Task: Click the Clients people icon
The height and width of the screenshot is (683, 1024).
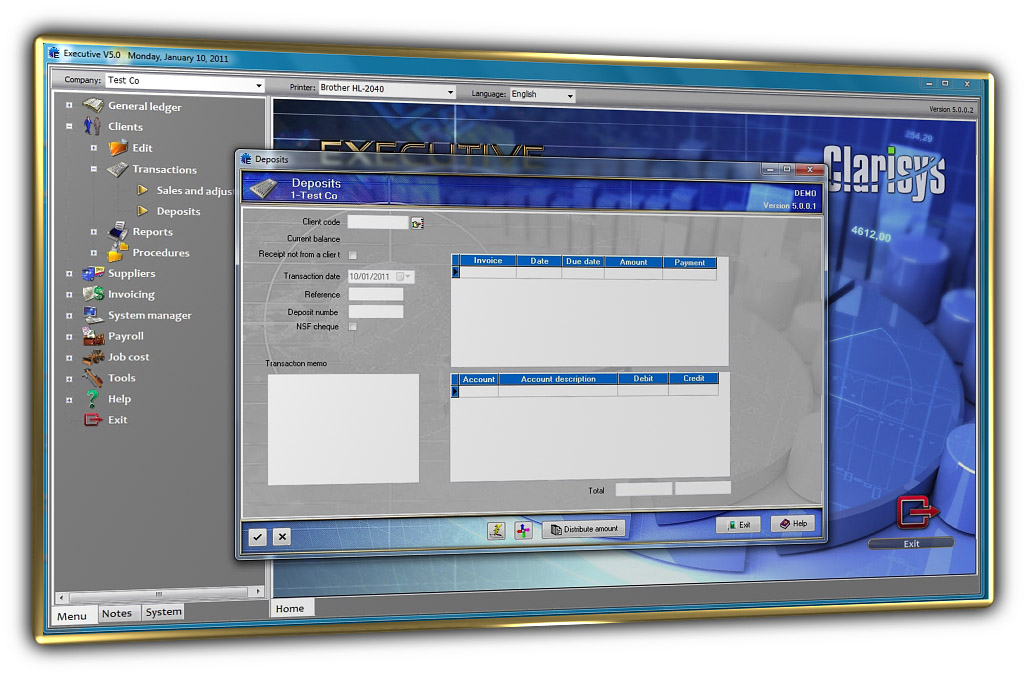Action: pyautogui.click(x=92, y=125)
